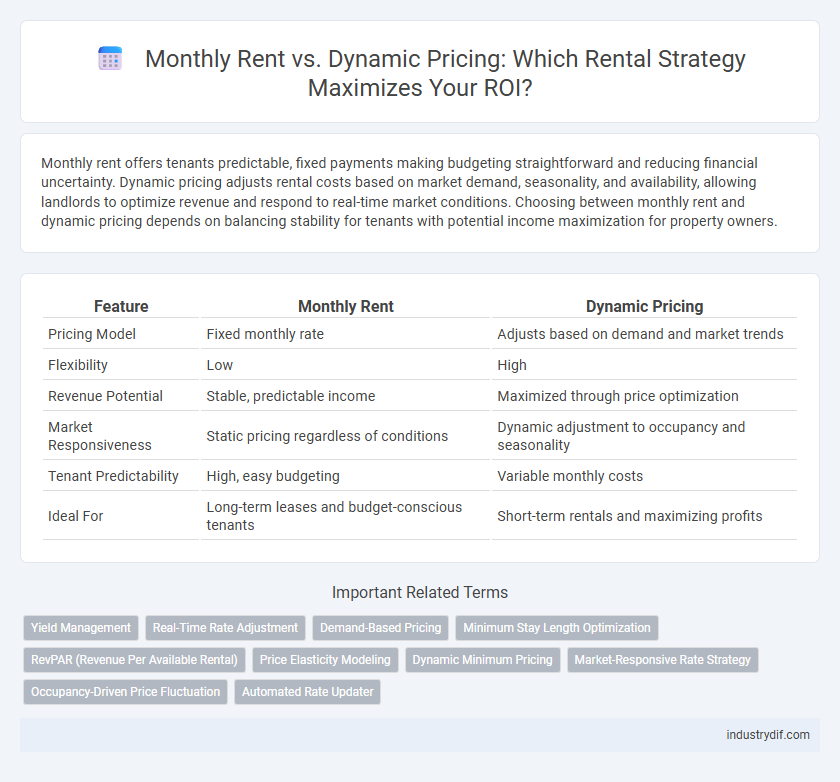This screenshot has width=840, height=782.
Task: Select the Monthly Rent column header
Action: (346, 306)
